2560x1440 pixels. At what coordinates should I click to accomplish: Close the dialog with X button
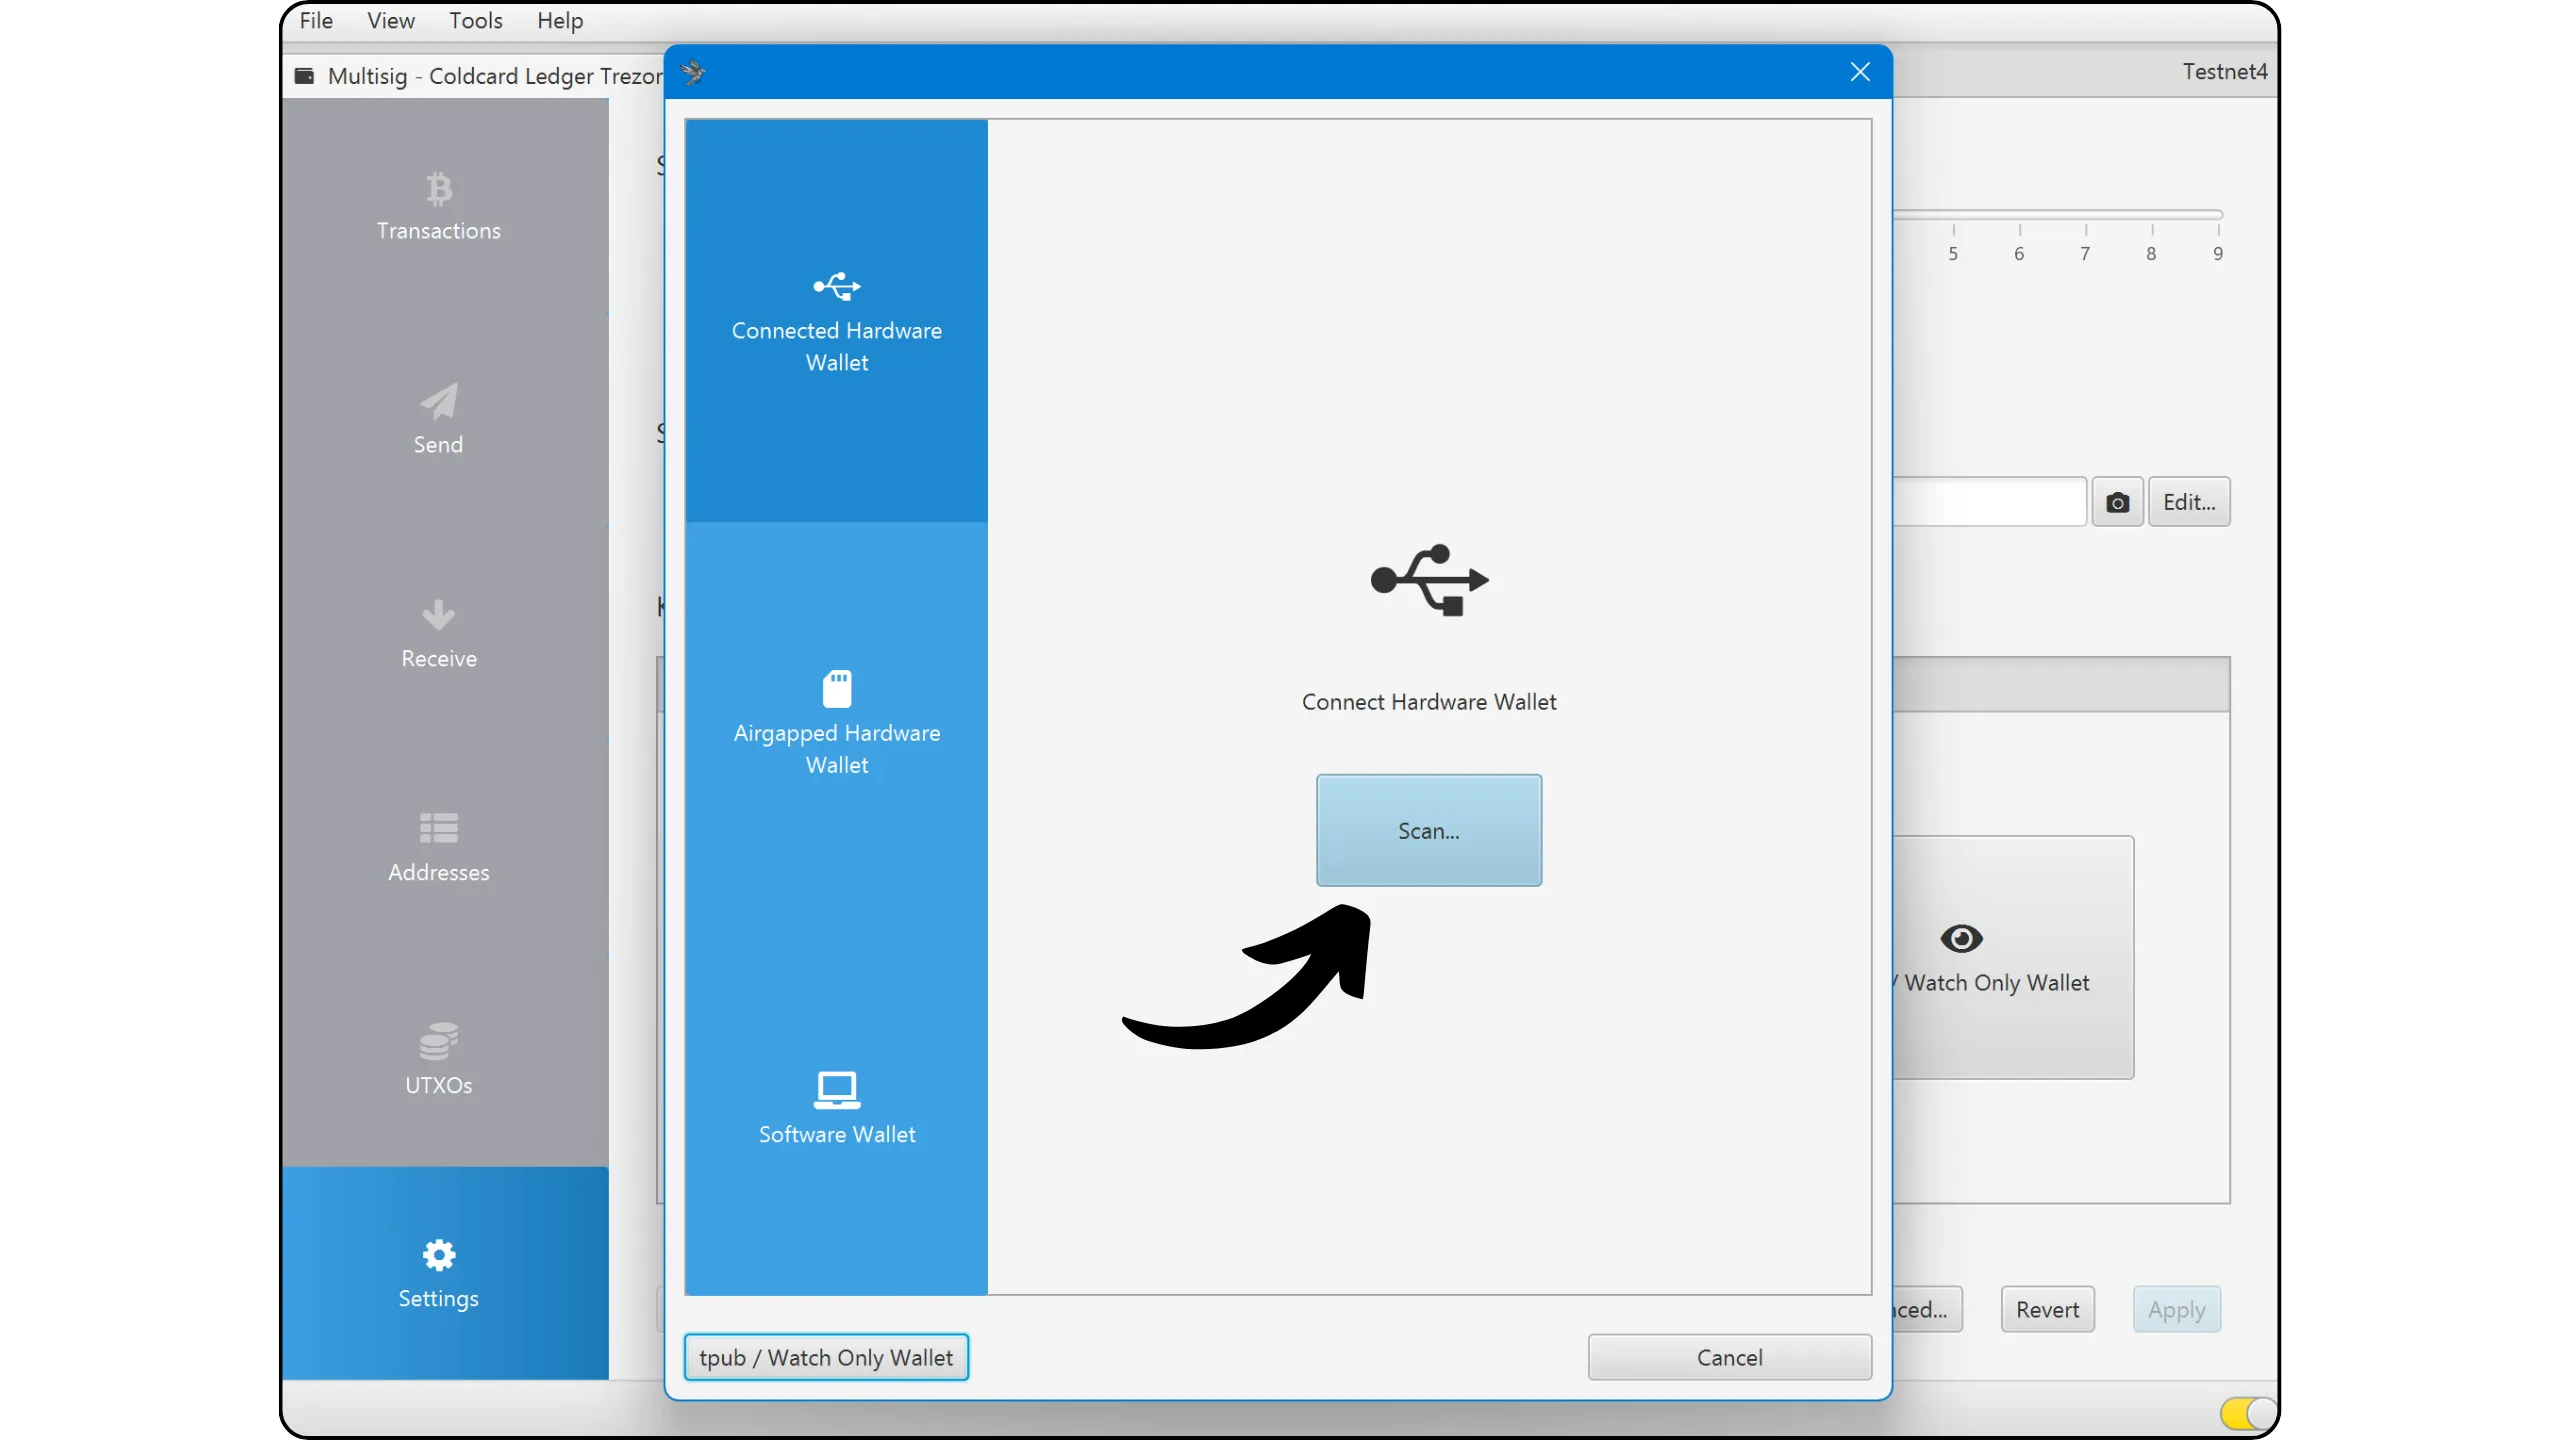[x=1860, y=72]
